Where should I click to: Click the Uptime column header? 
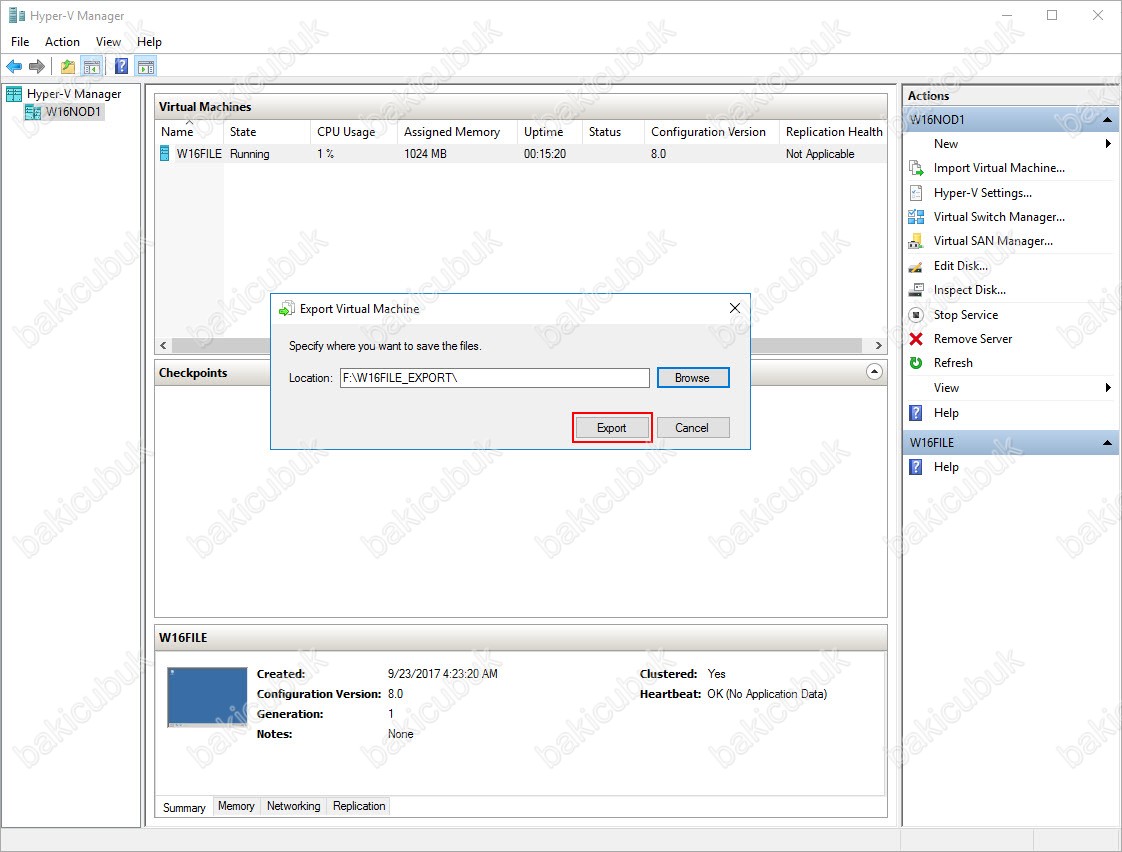coord(550,132)
